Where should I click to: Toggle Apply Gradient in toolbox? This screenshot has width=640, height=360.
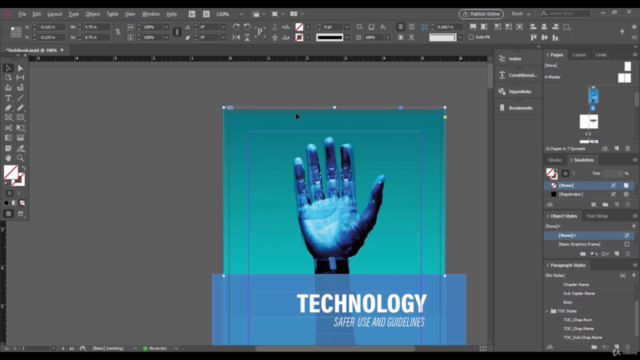click(14, 203)
